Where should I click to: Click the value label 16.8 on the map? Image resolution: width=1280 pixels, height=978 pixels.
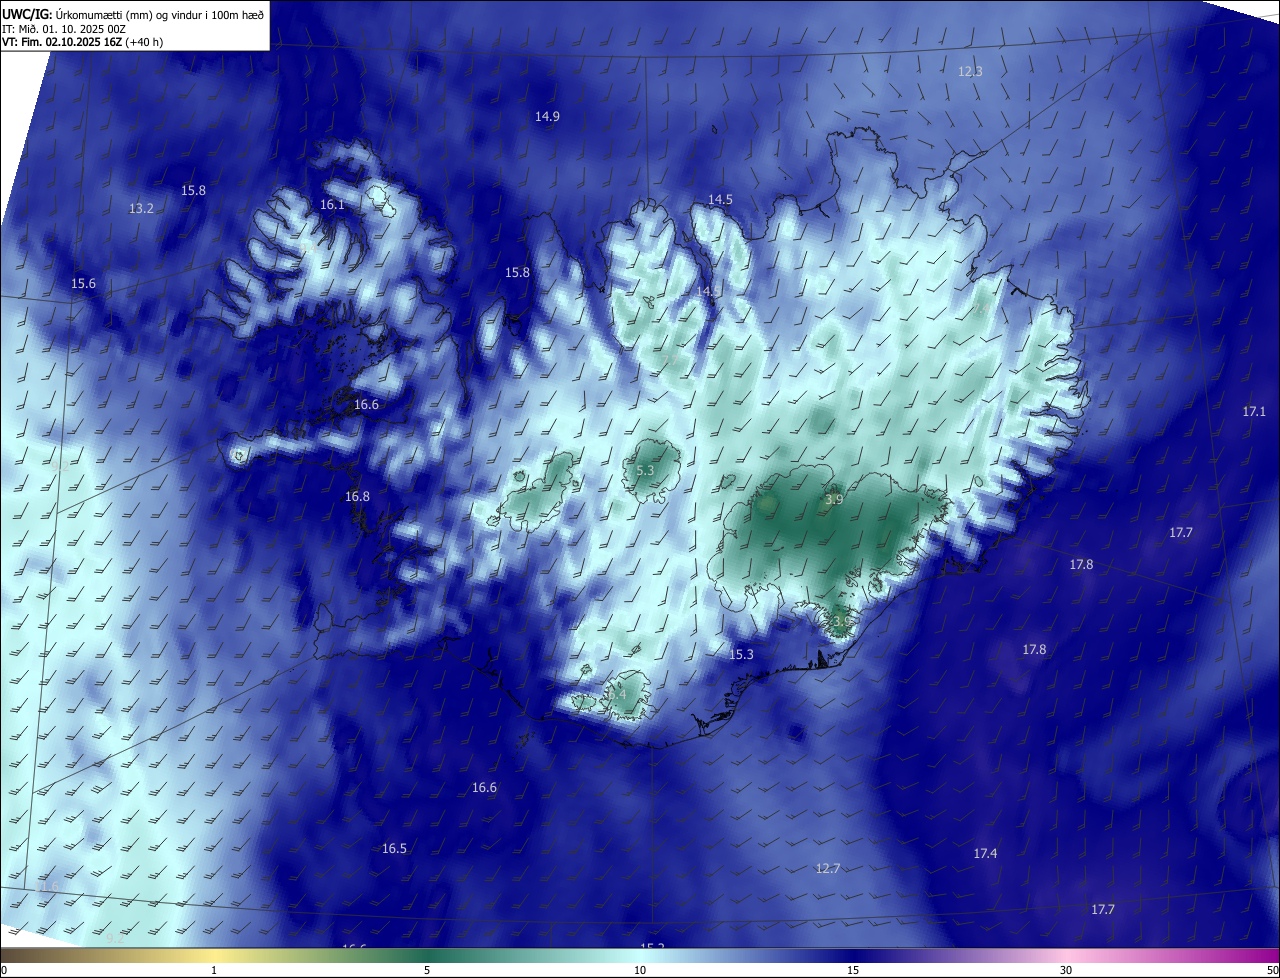coord(357,496)
